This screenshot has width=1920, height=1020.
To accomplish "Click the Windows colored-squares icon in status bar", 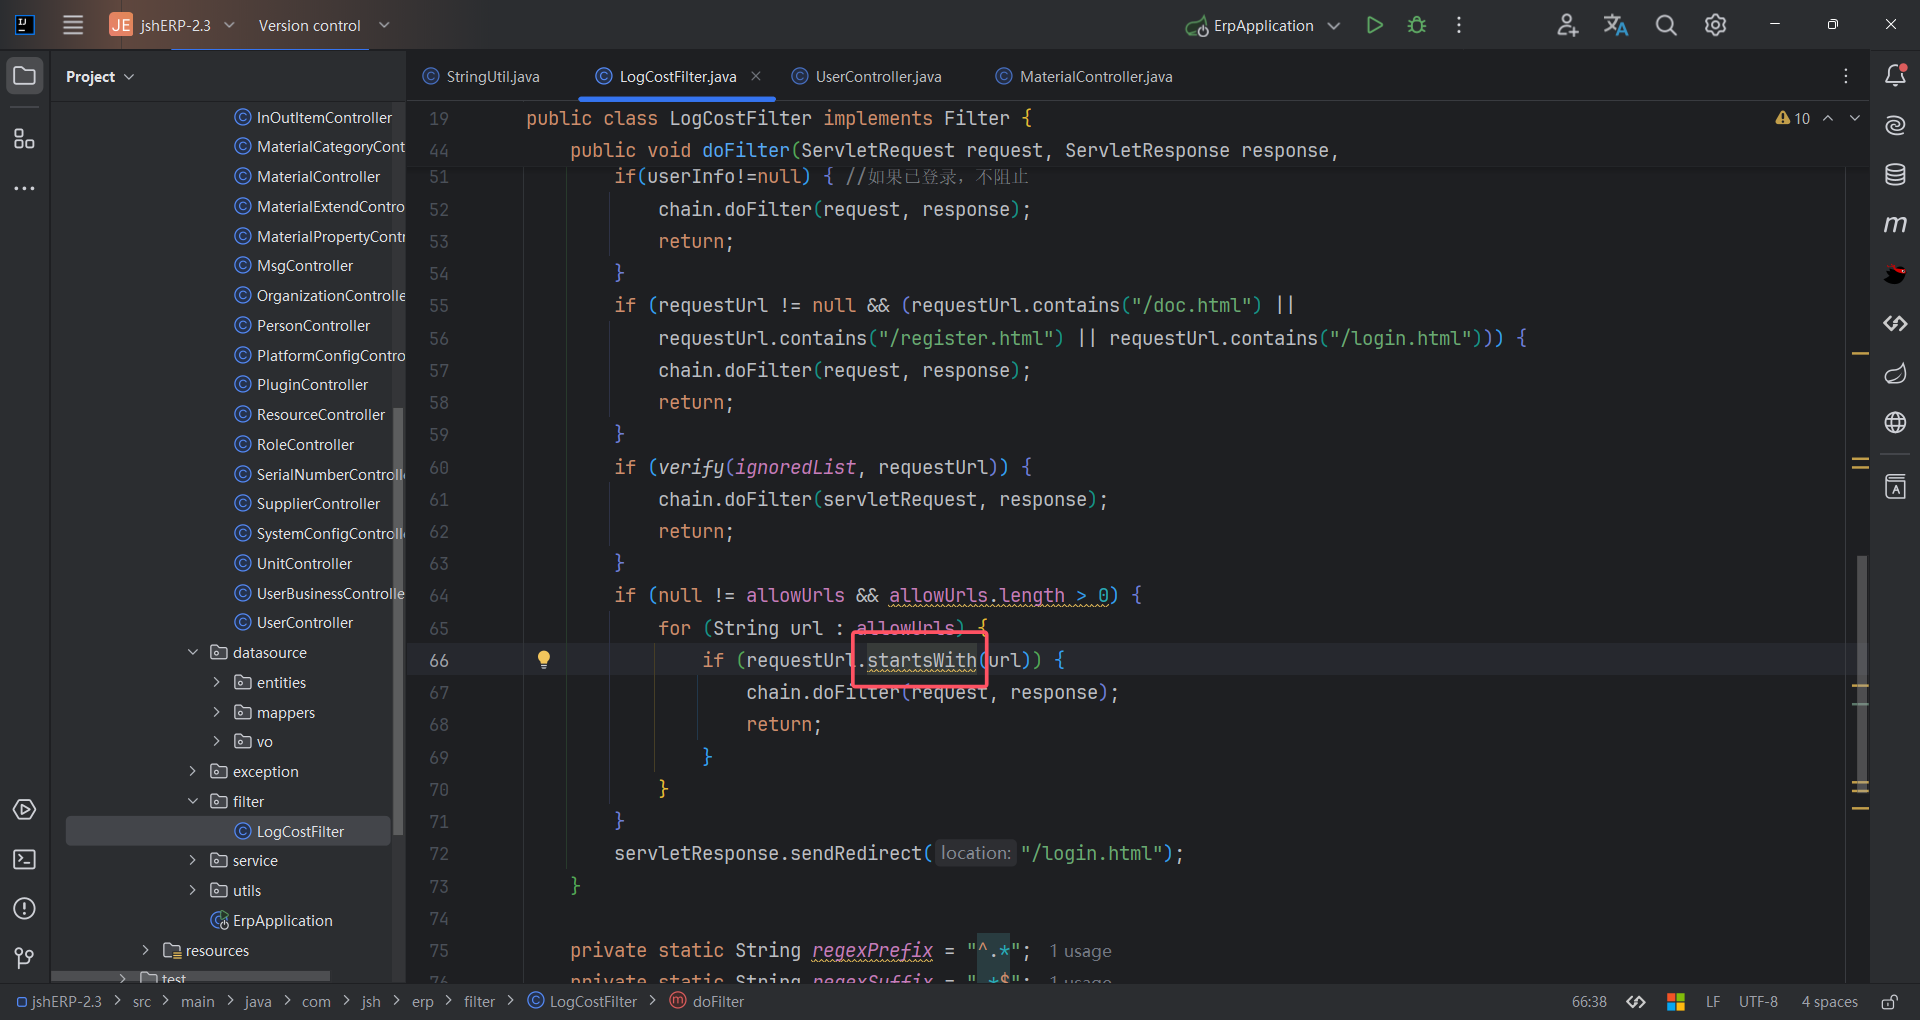I will (x=1676, y=1001).
